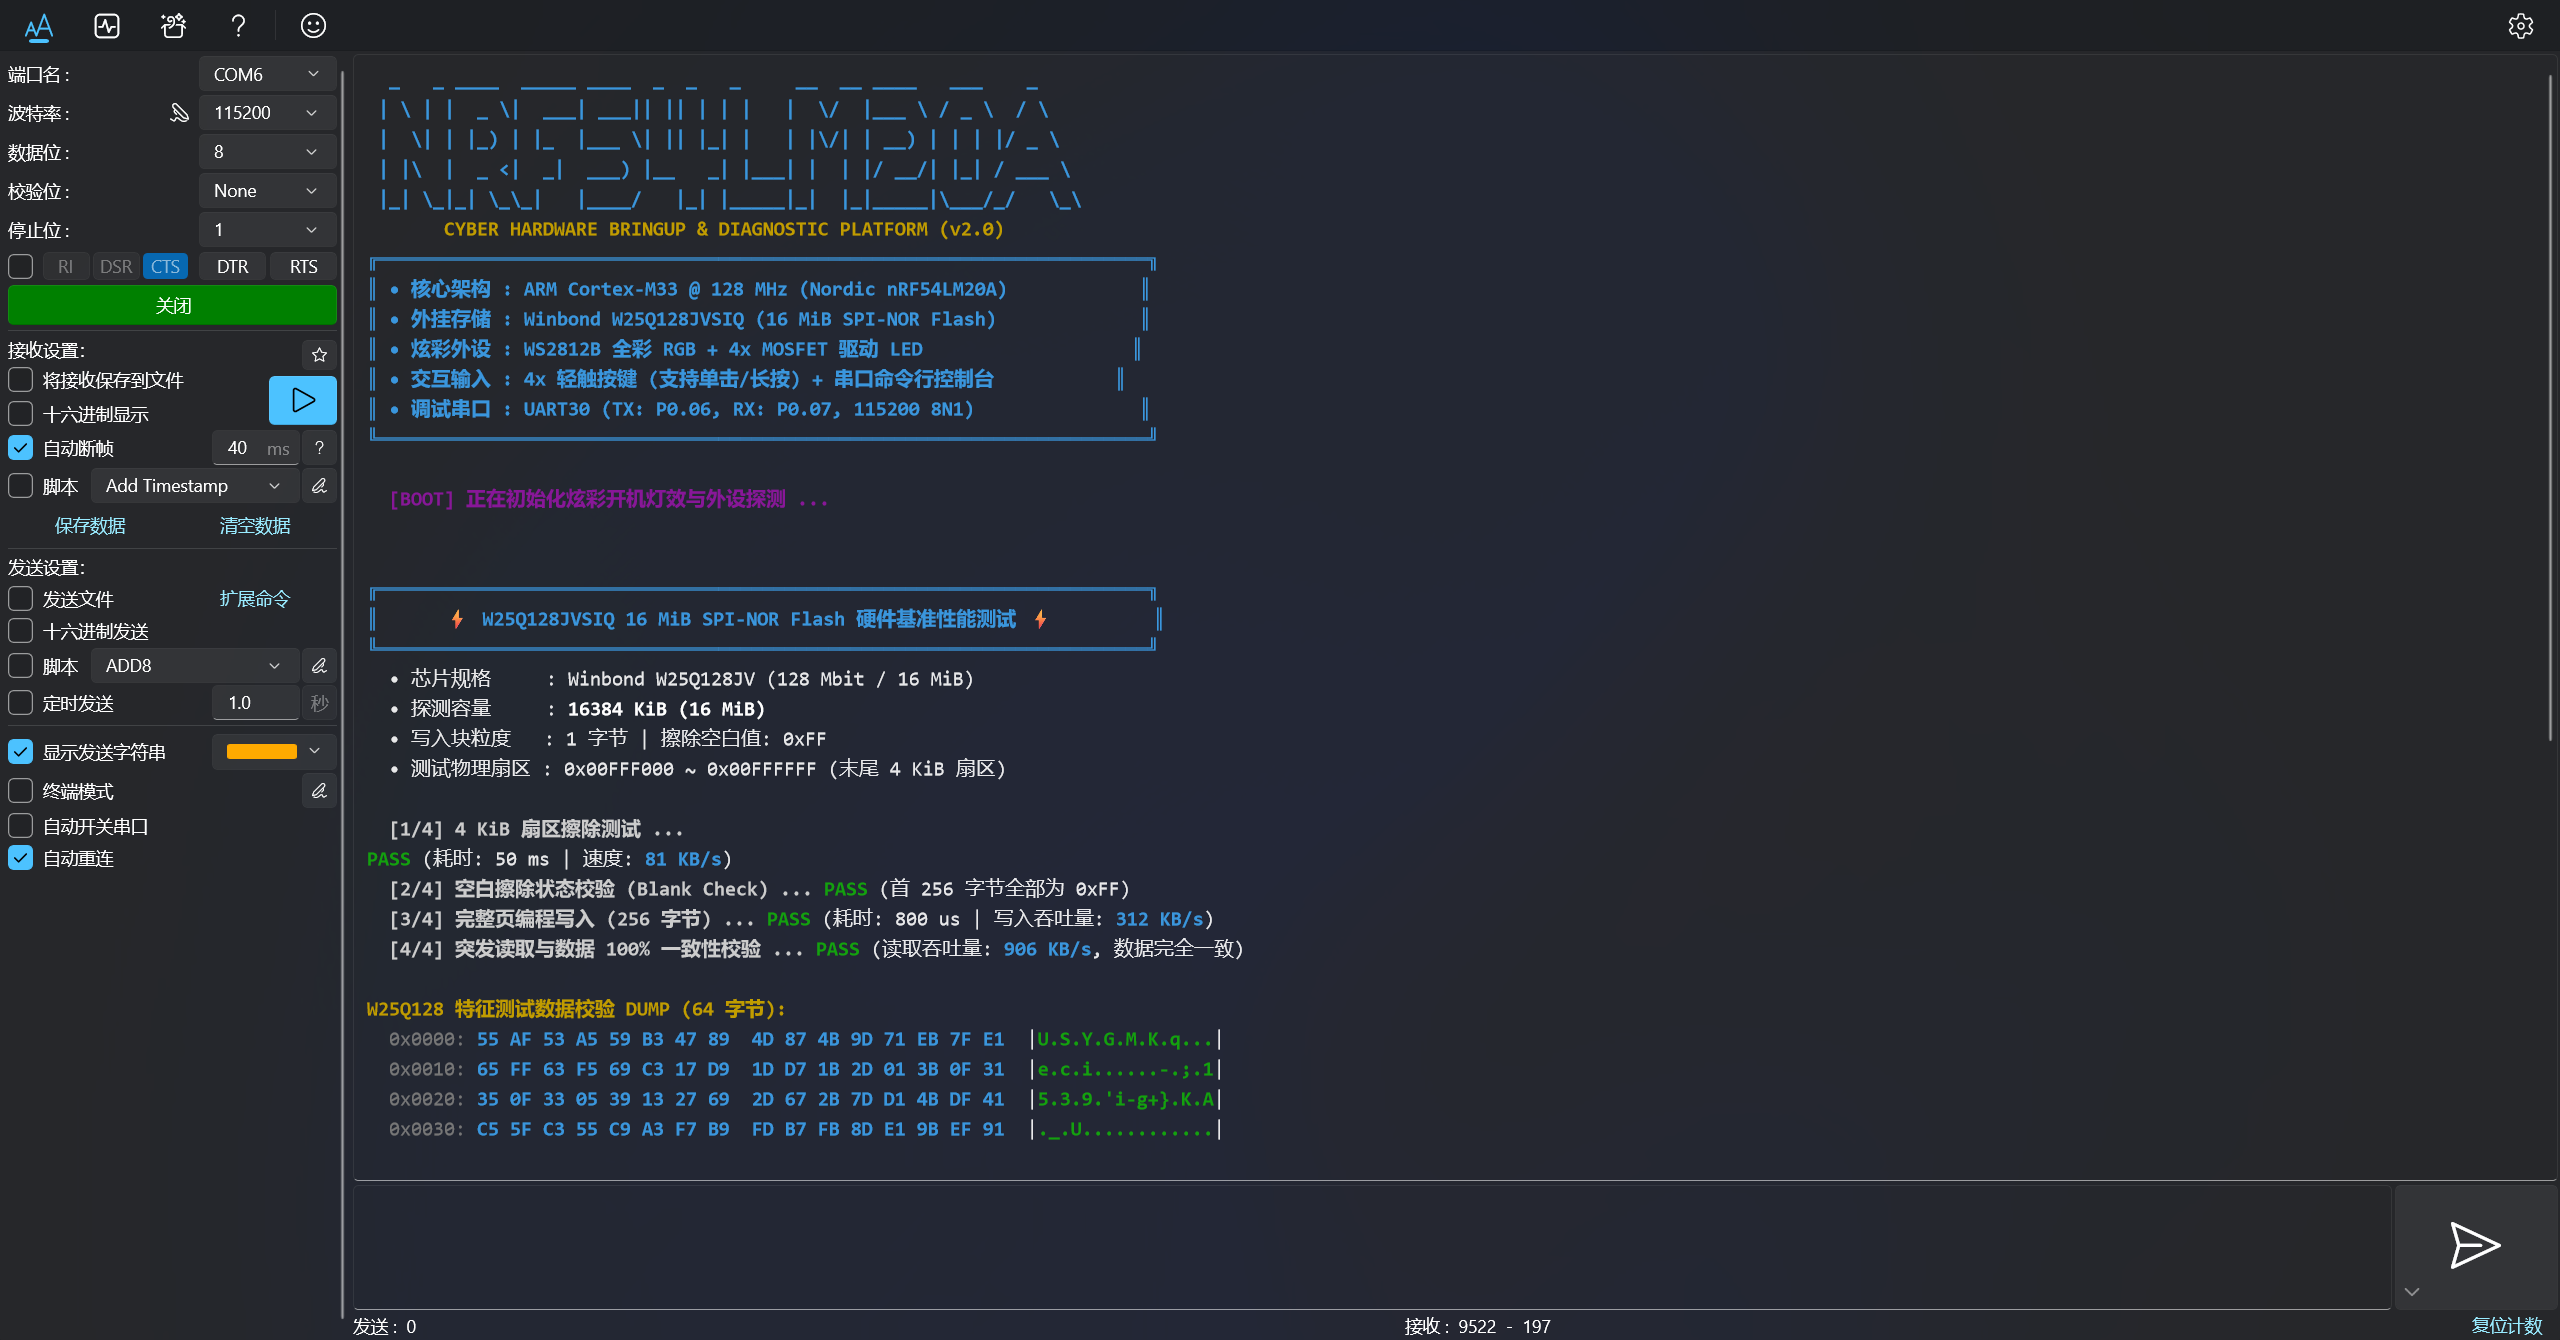
Task: Toggle show sent string checkbox
Action: point(21,752)
